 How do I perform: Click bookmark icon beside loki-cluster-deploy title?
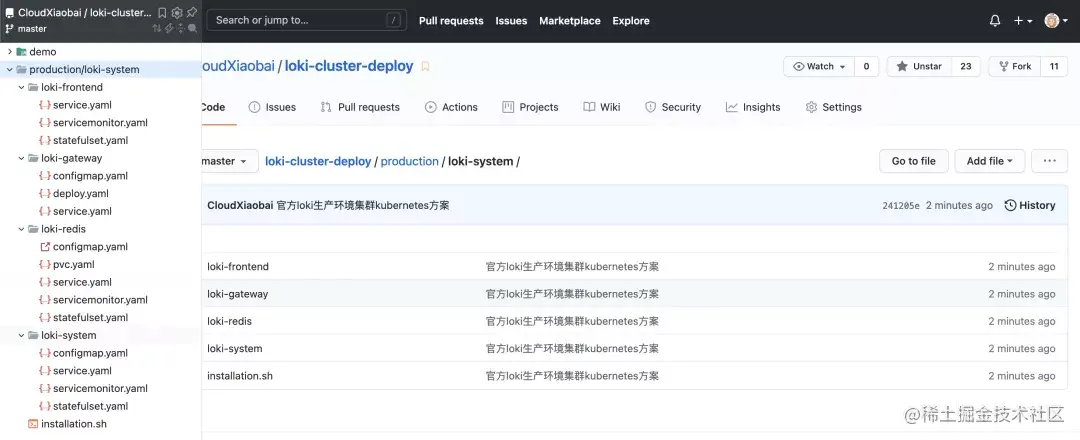coord(425,66)
